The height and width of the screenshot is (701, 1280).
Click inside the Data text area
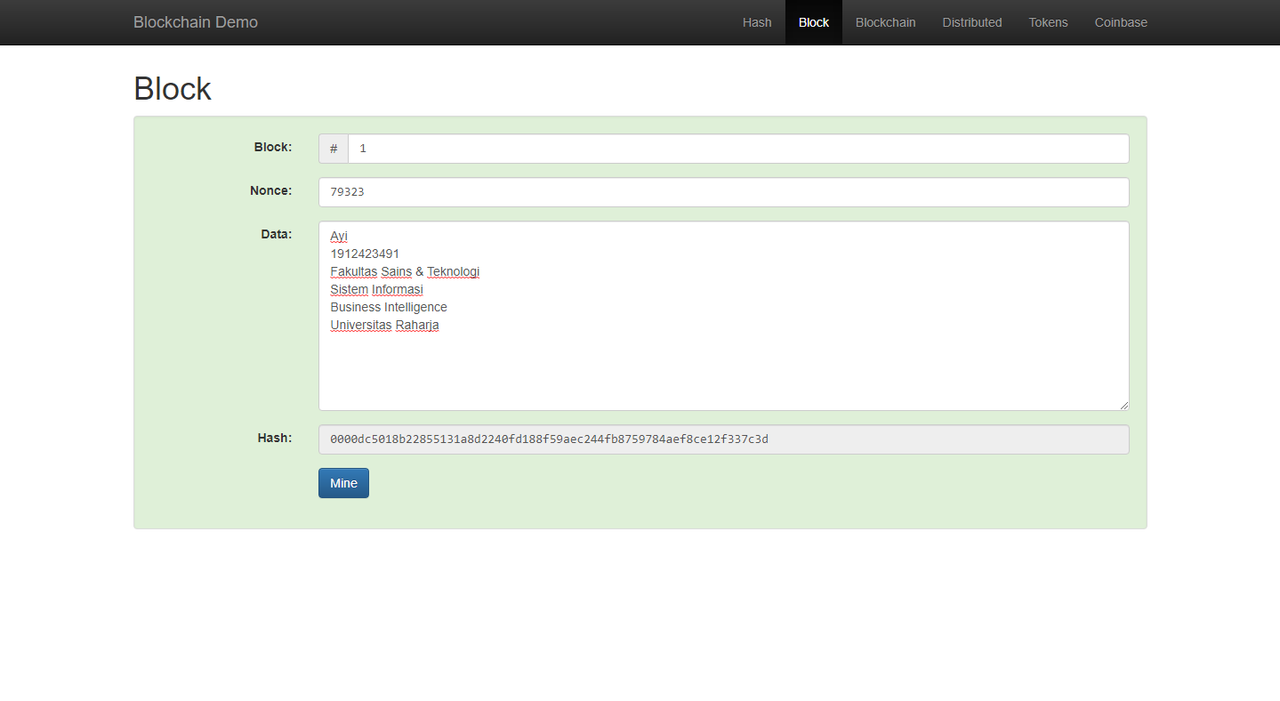724,316
